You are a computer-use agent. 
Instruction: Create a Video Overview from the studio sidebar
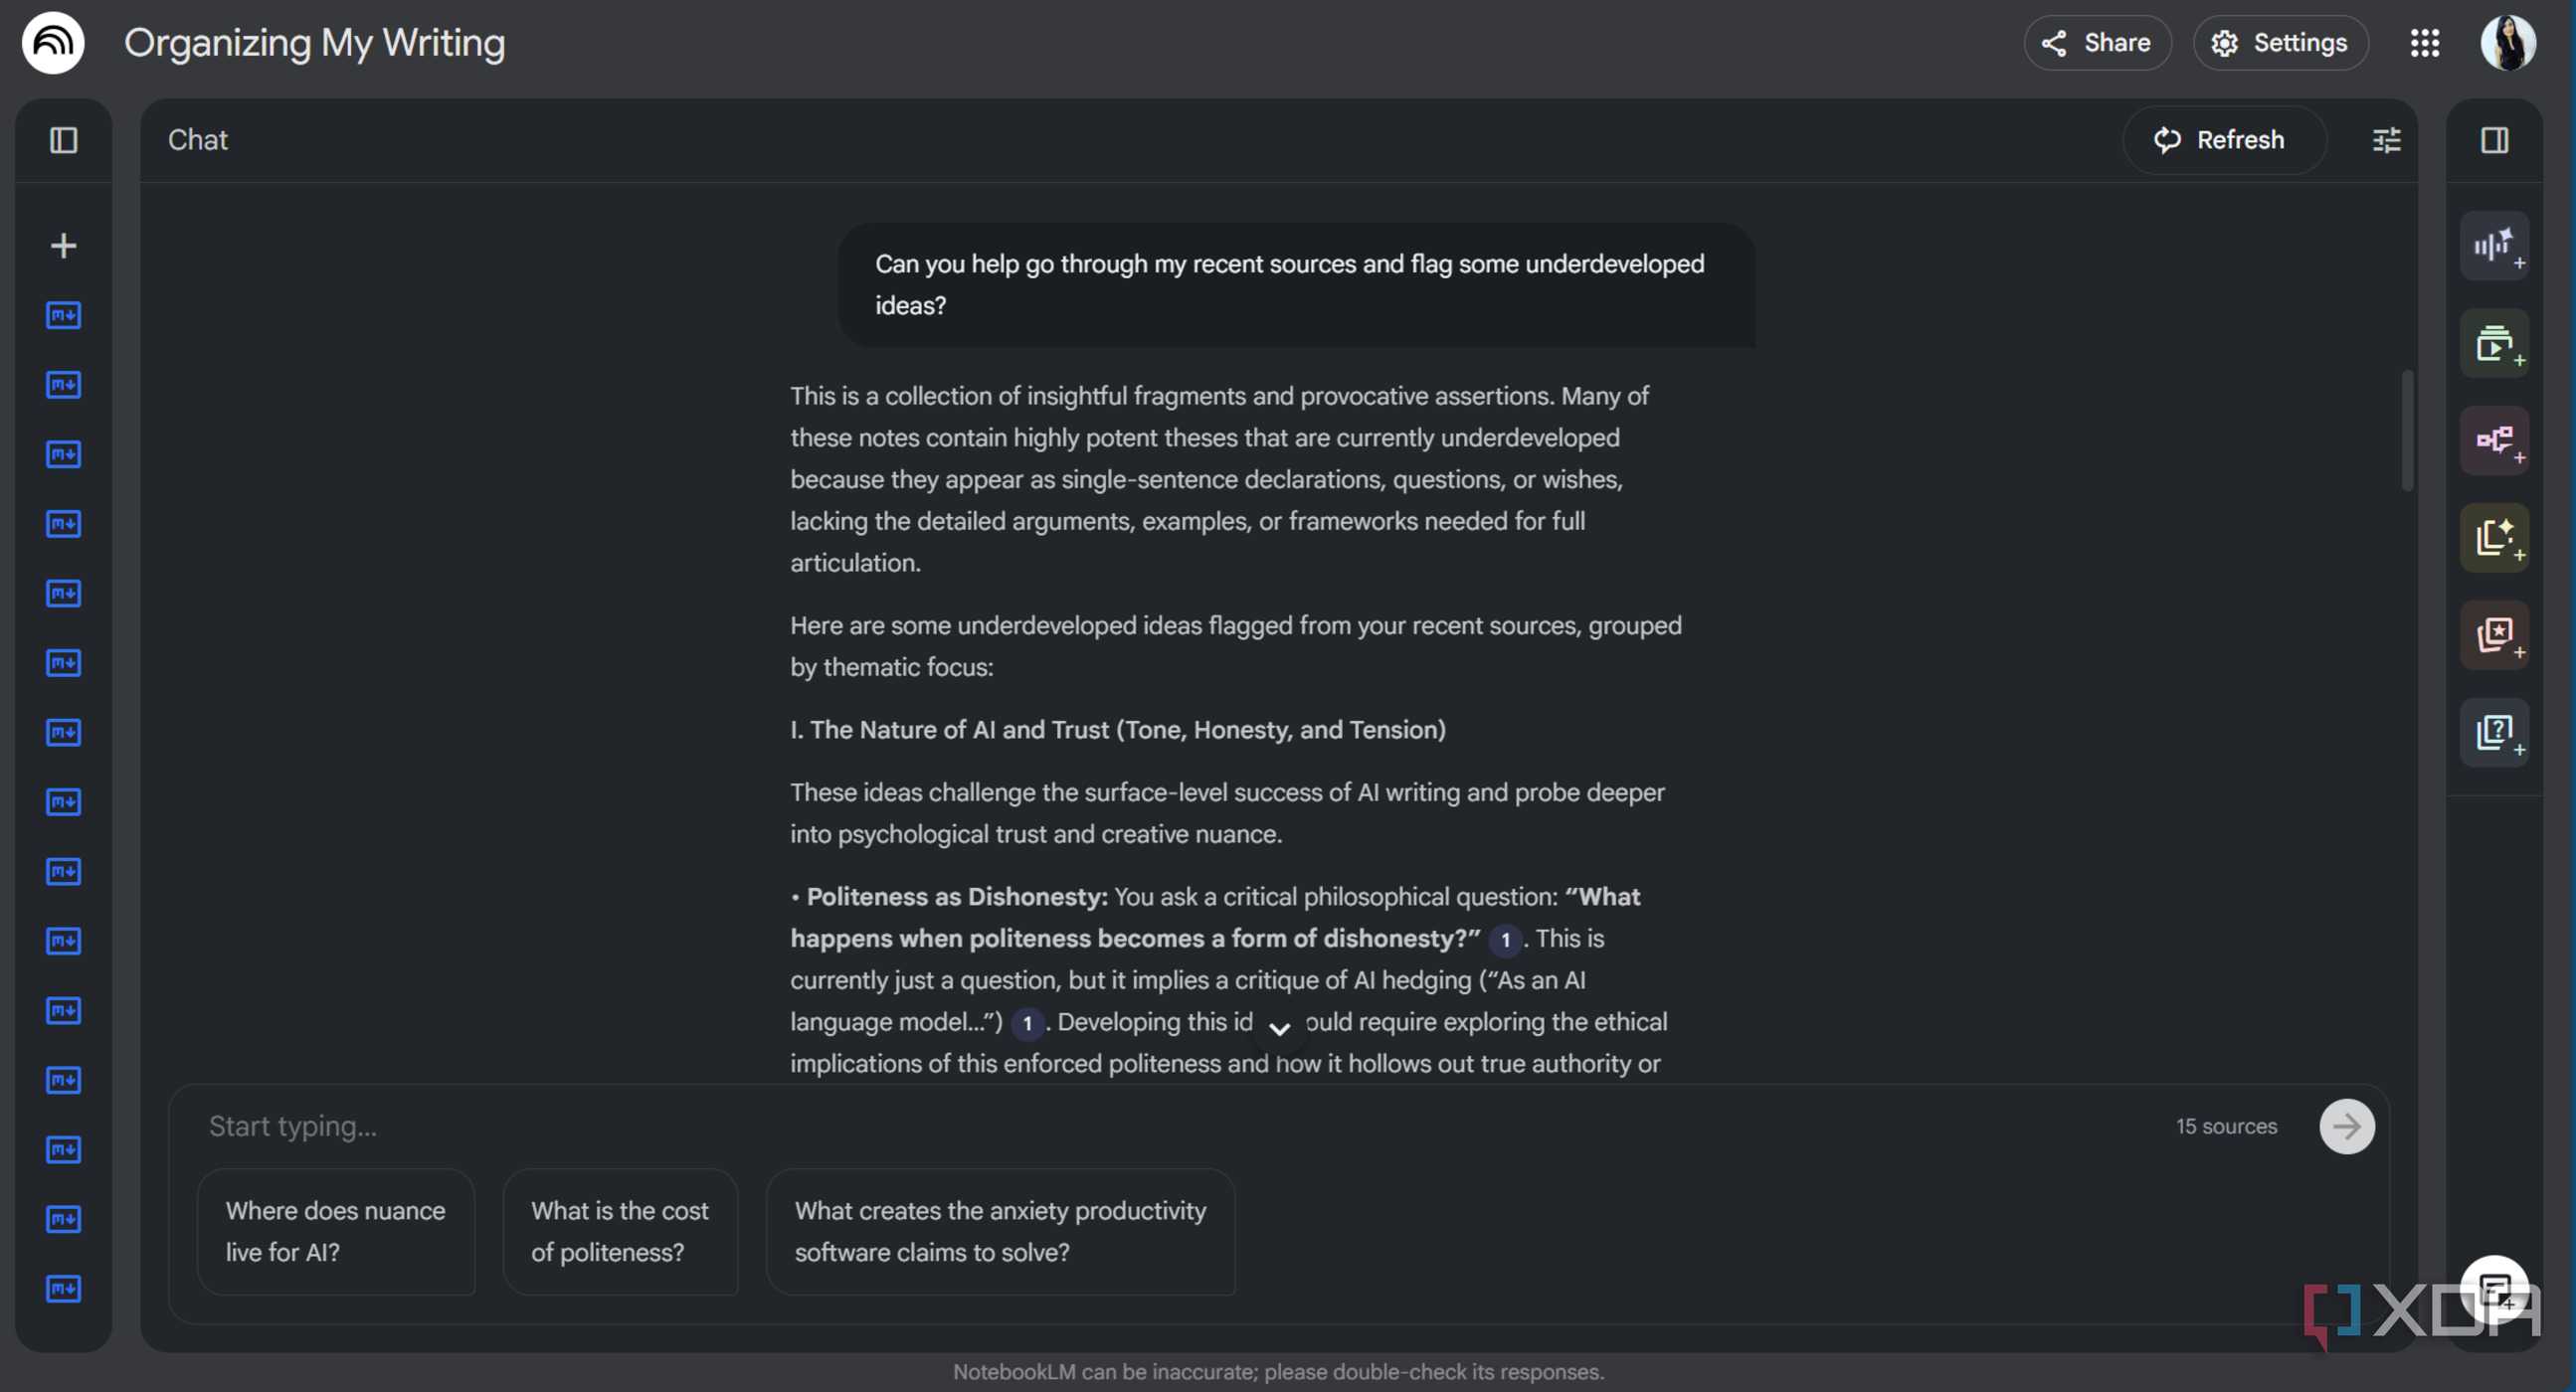tap(2494, 343)
